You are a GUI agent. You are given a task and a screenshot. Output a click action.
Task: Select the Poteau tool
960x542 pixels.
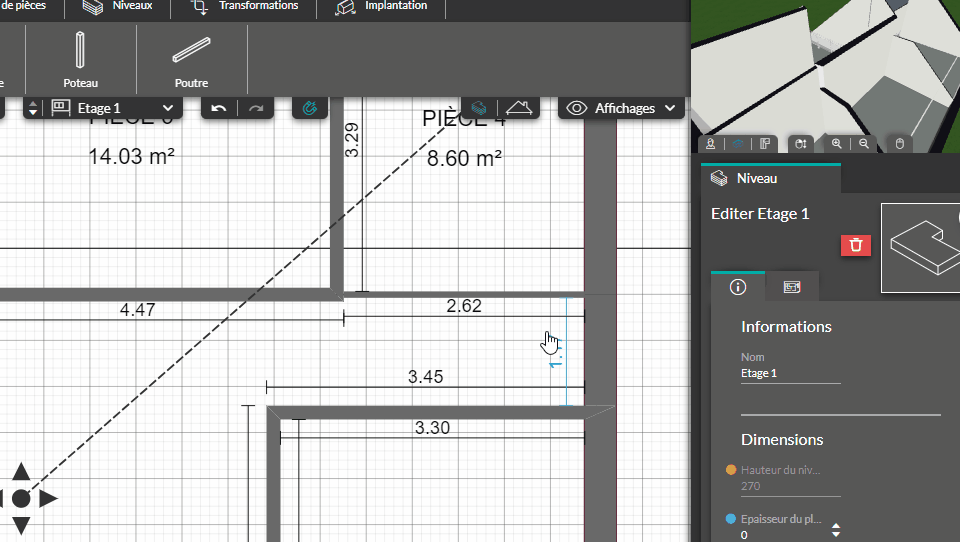(81, 58)
